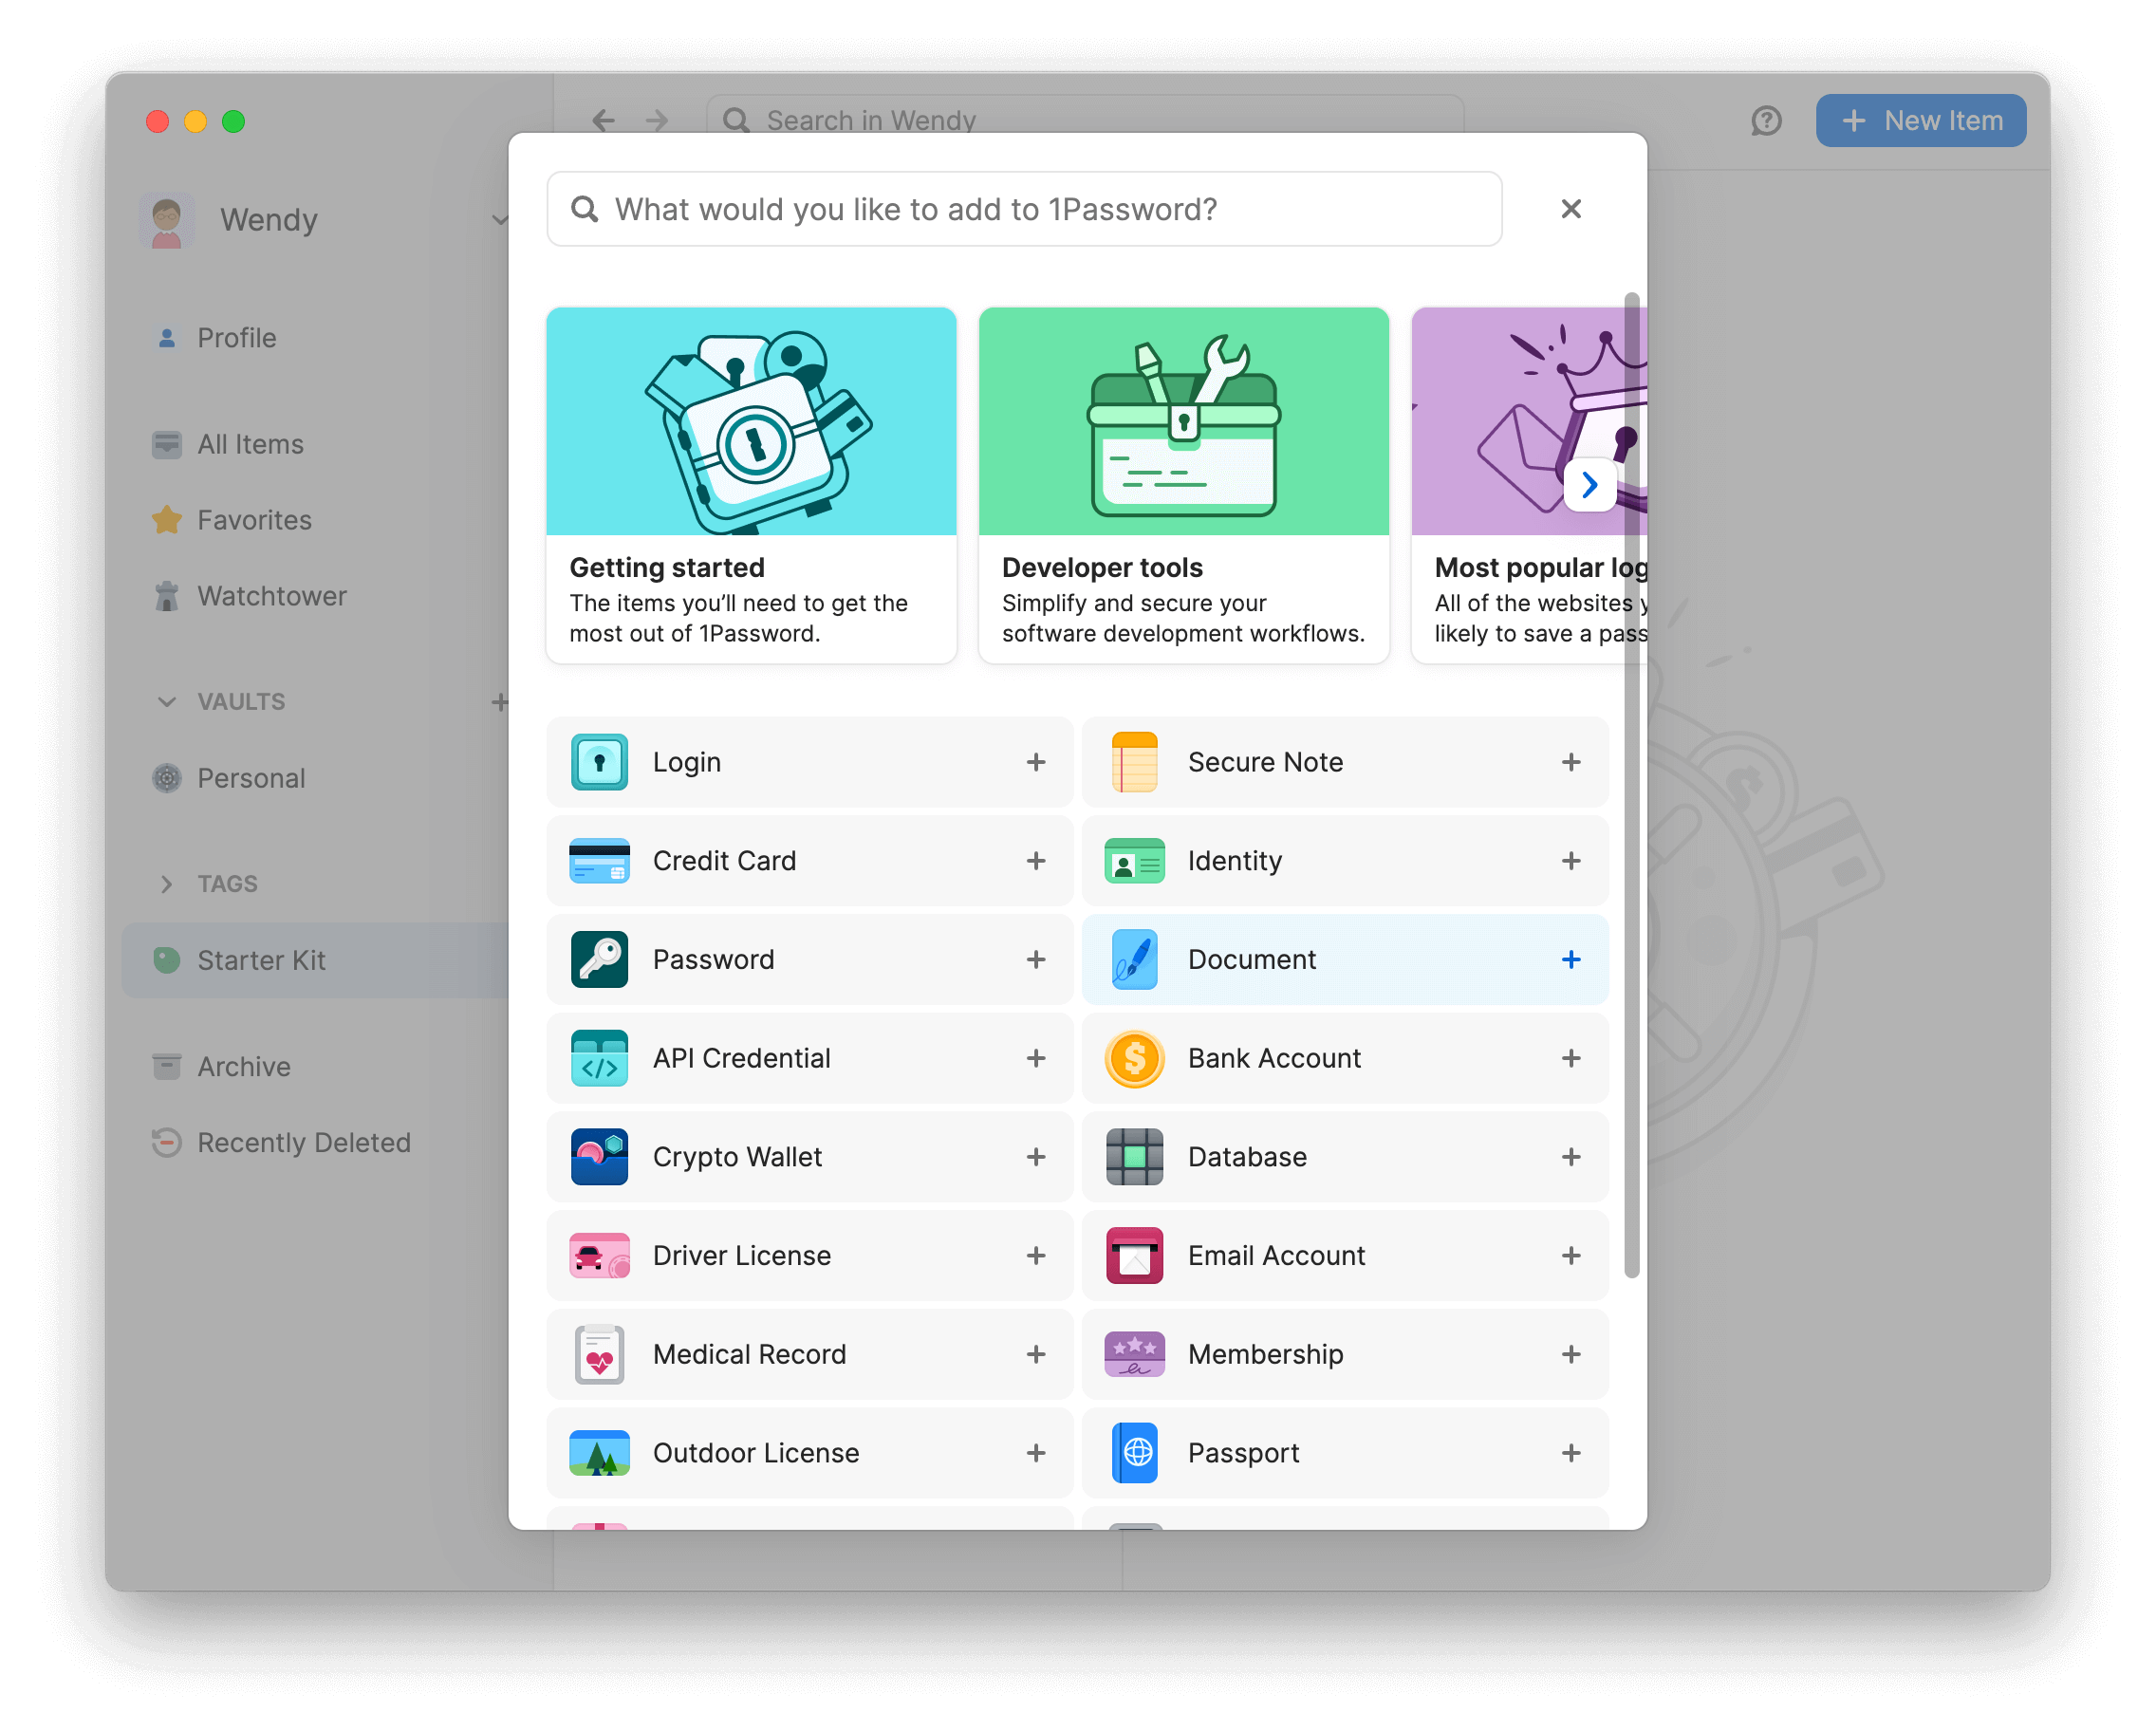Image resolution: width=2156 pixels, height=1731 pixels.
Task: Click the Membership stars icon
Action: 1134,1355
